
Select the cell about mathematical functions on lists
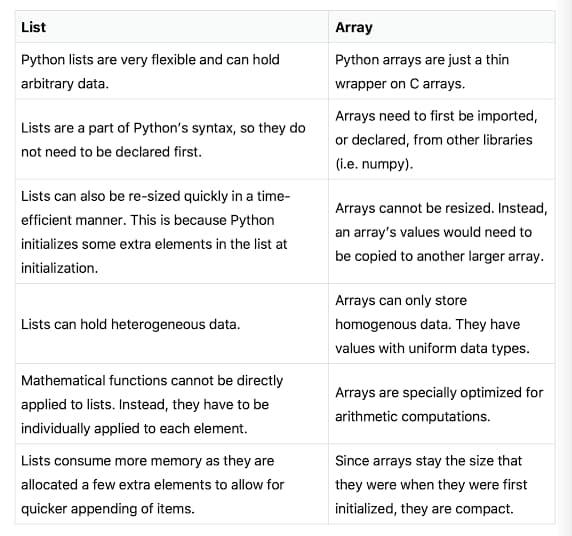(x=172, y=404)
